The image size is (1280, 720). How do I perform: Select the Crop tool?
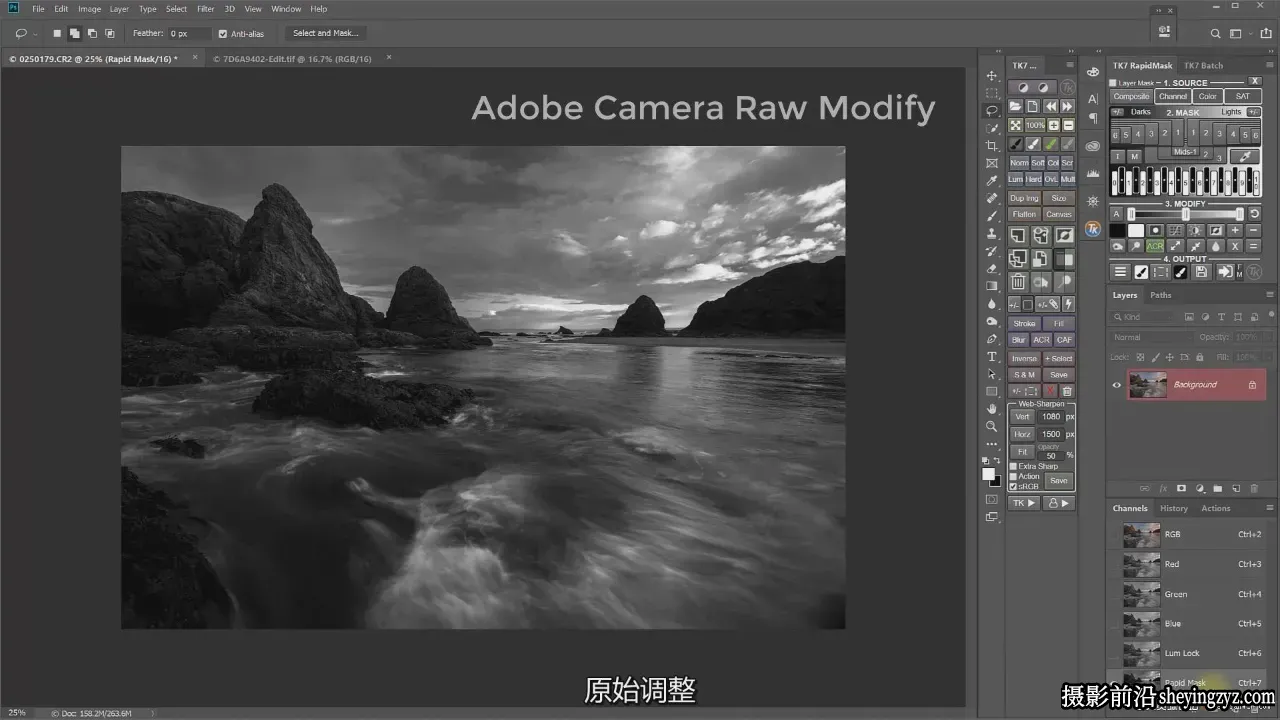click(992, 146)
